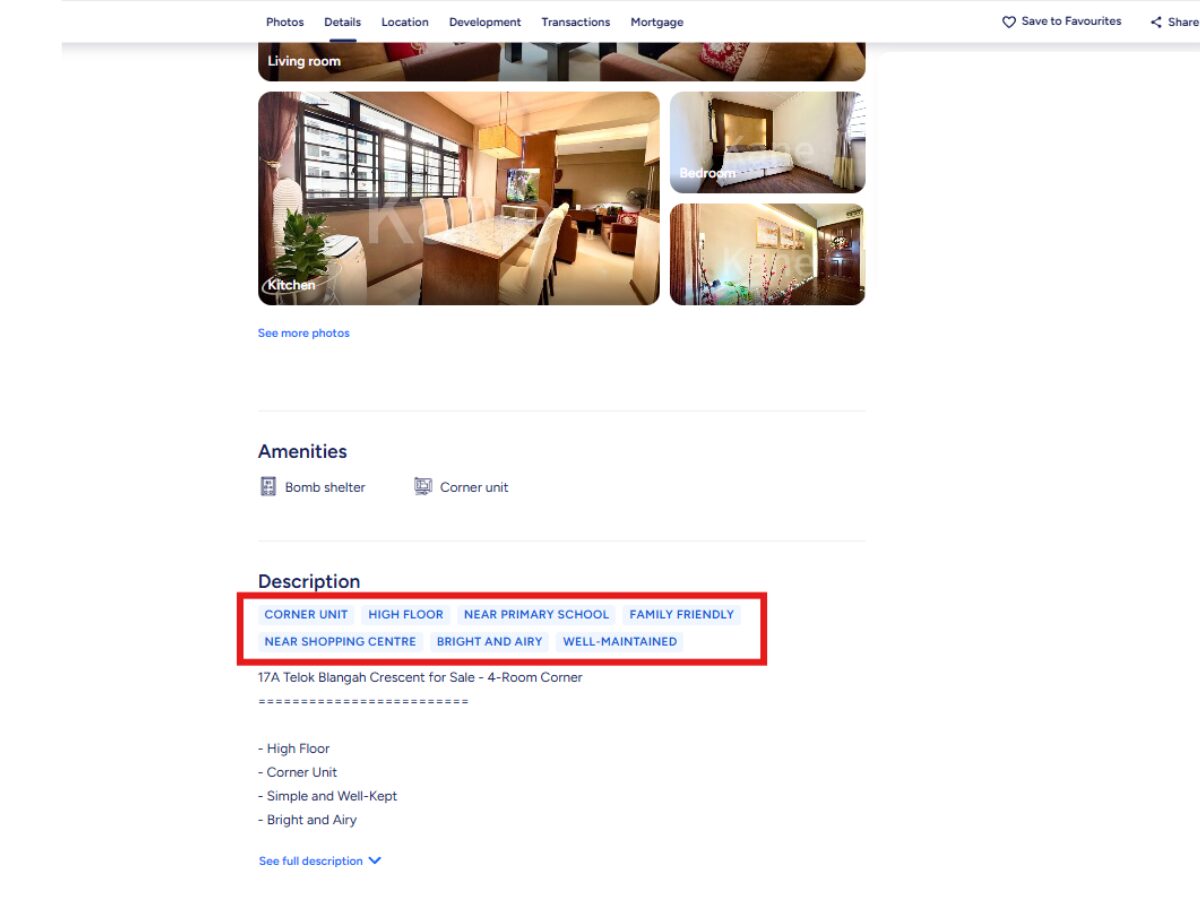Expand full description with the chevron arrow
1200x900 pixels.
coord(375,861)
